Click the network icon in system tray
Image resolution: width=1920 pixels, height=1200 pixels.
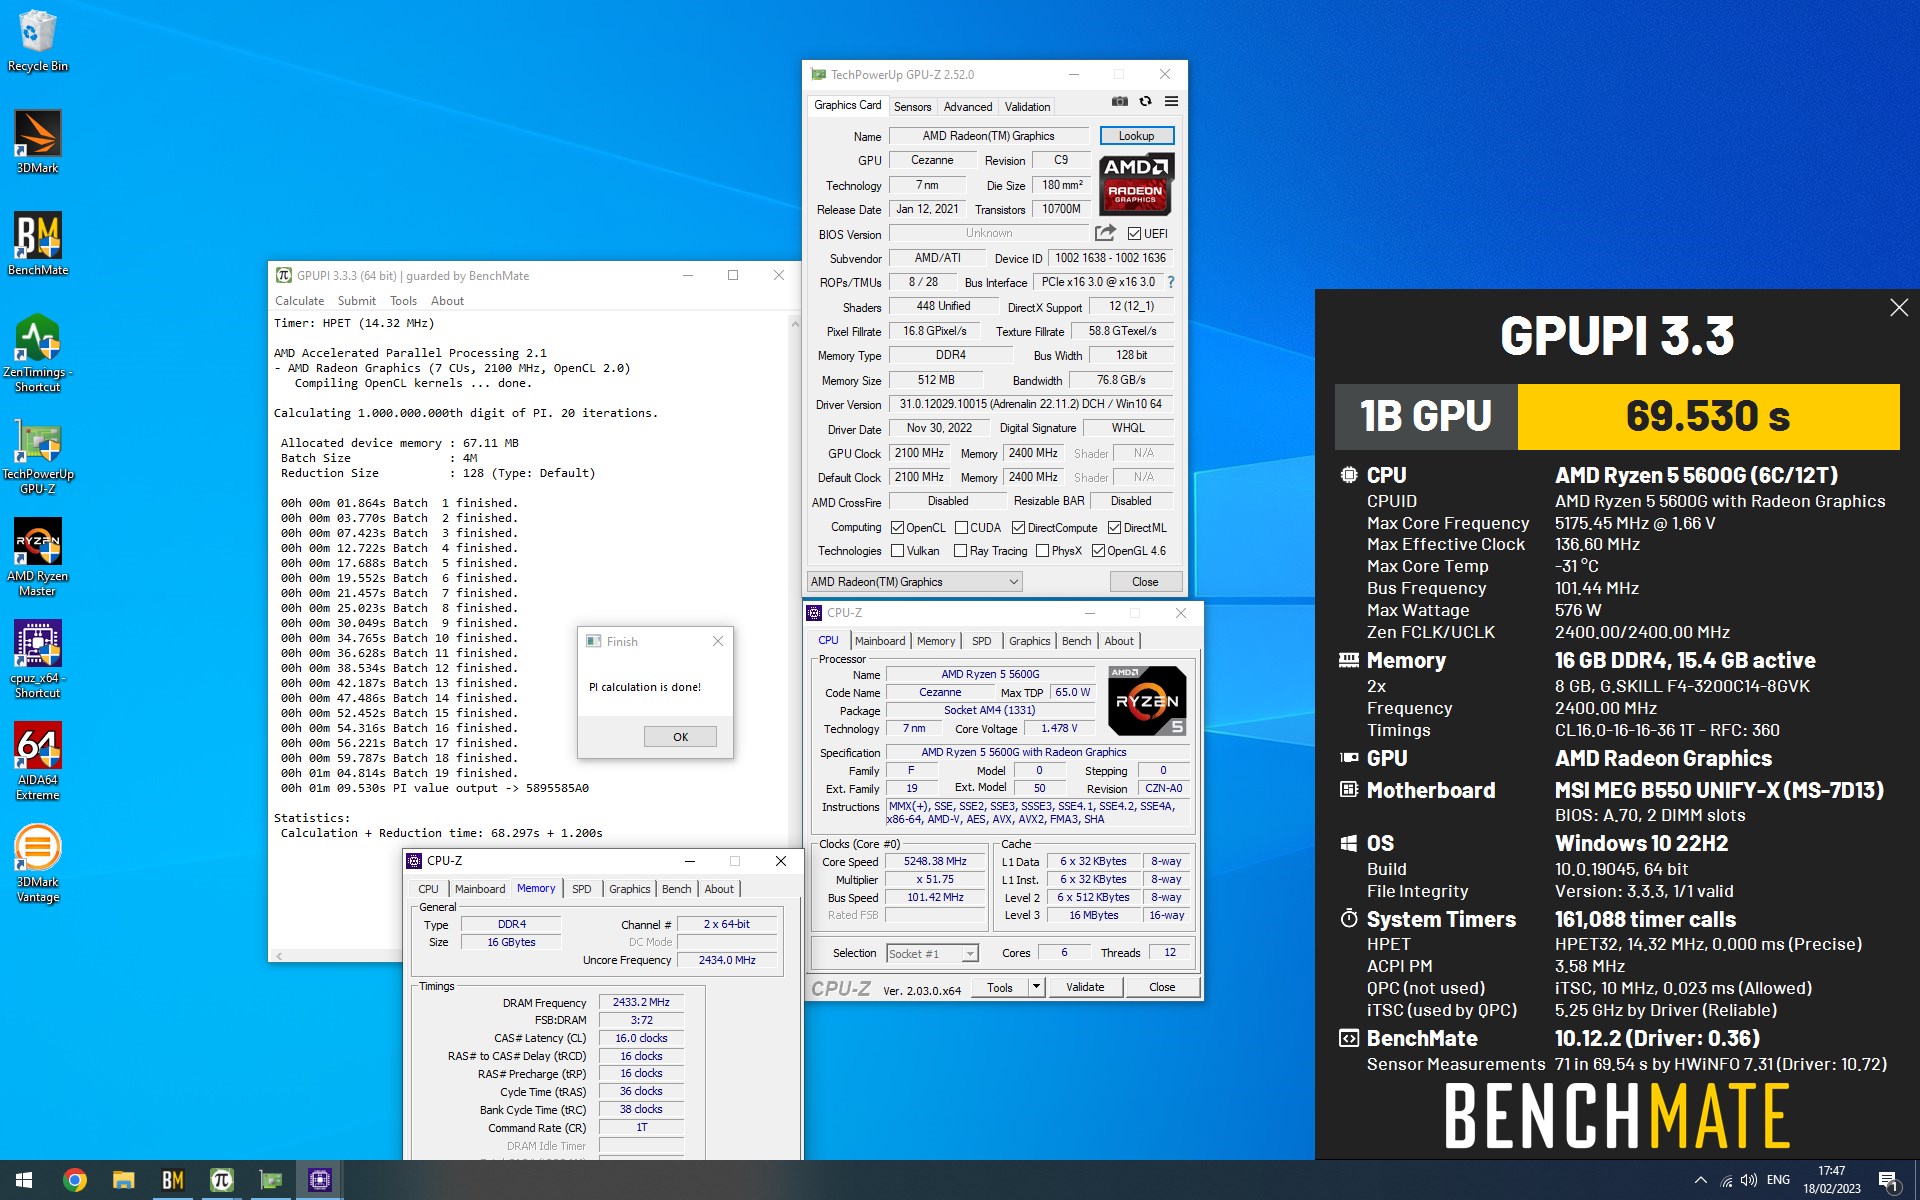[x=1726, y=1180]
